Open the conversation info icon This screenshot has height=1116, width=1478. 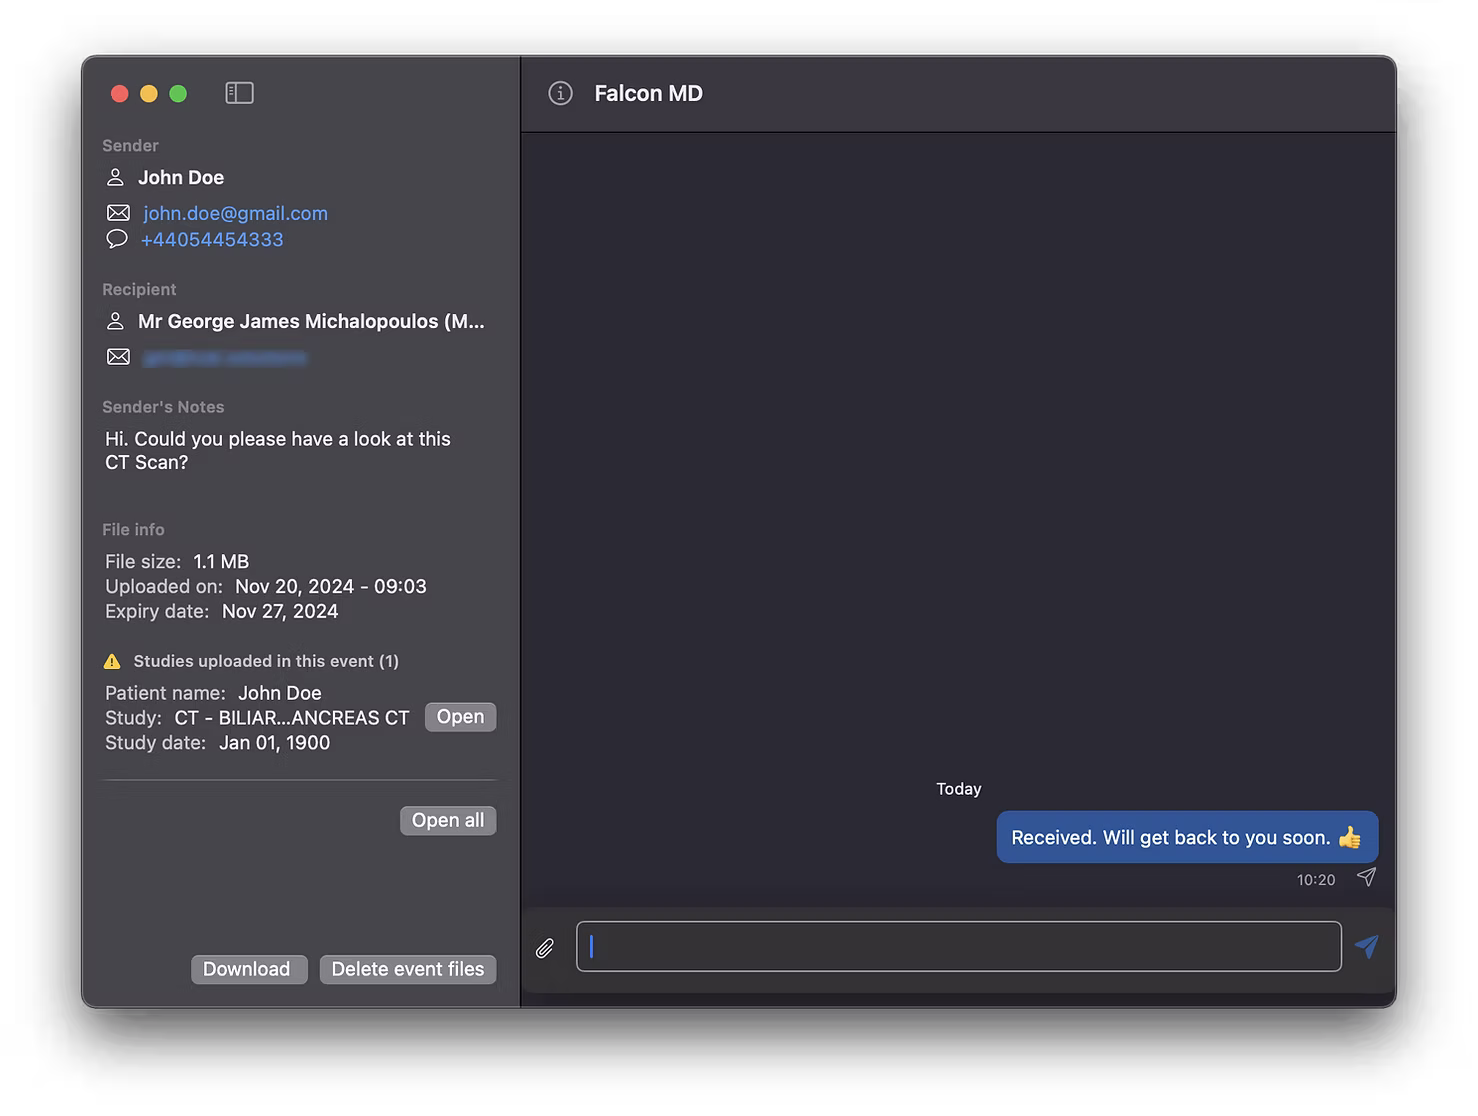560,93
